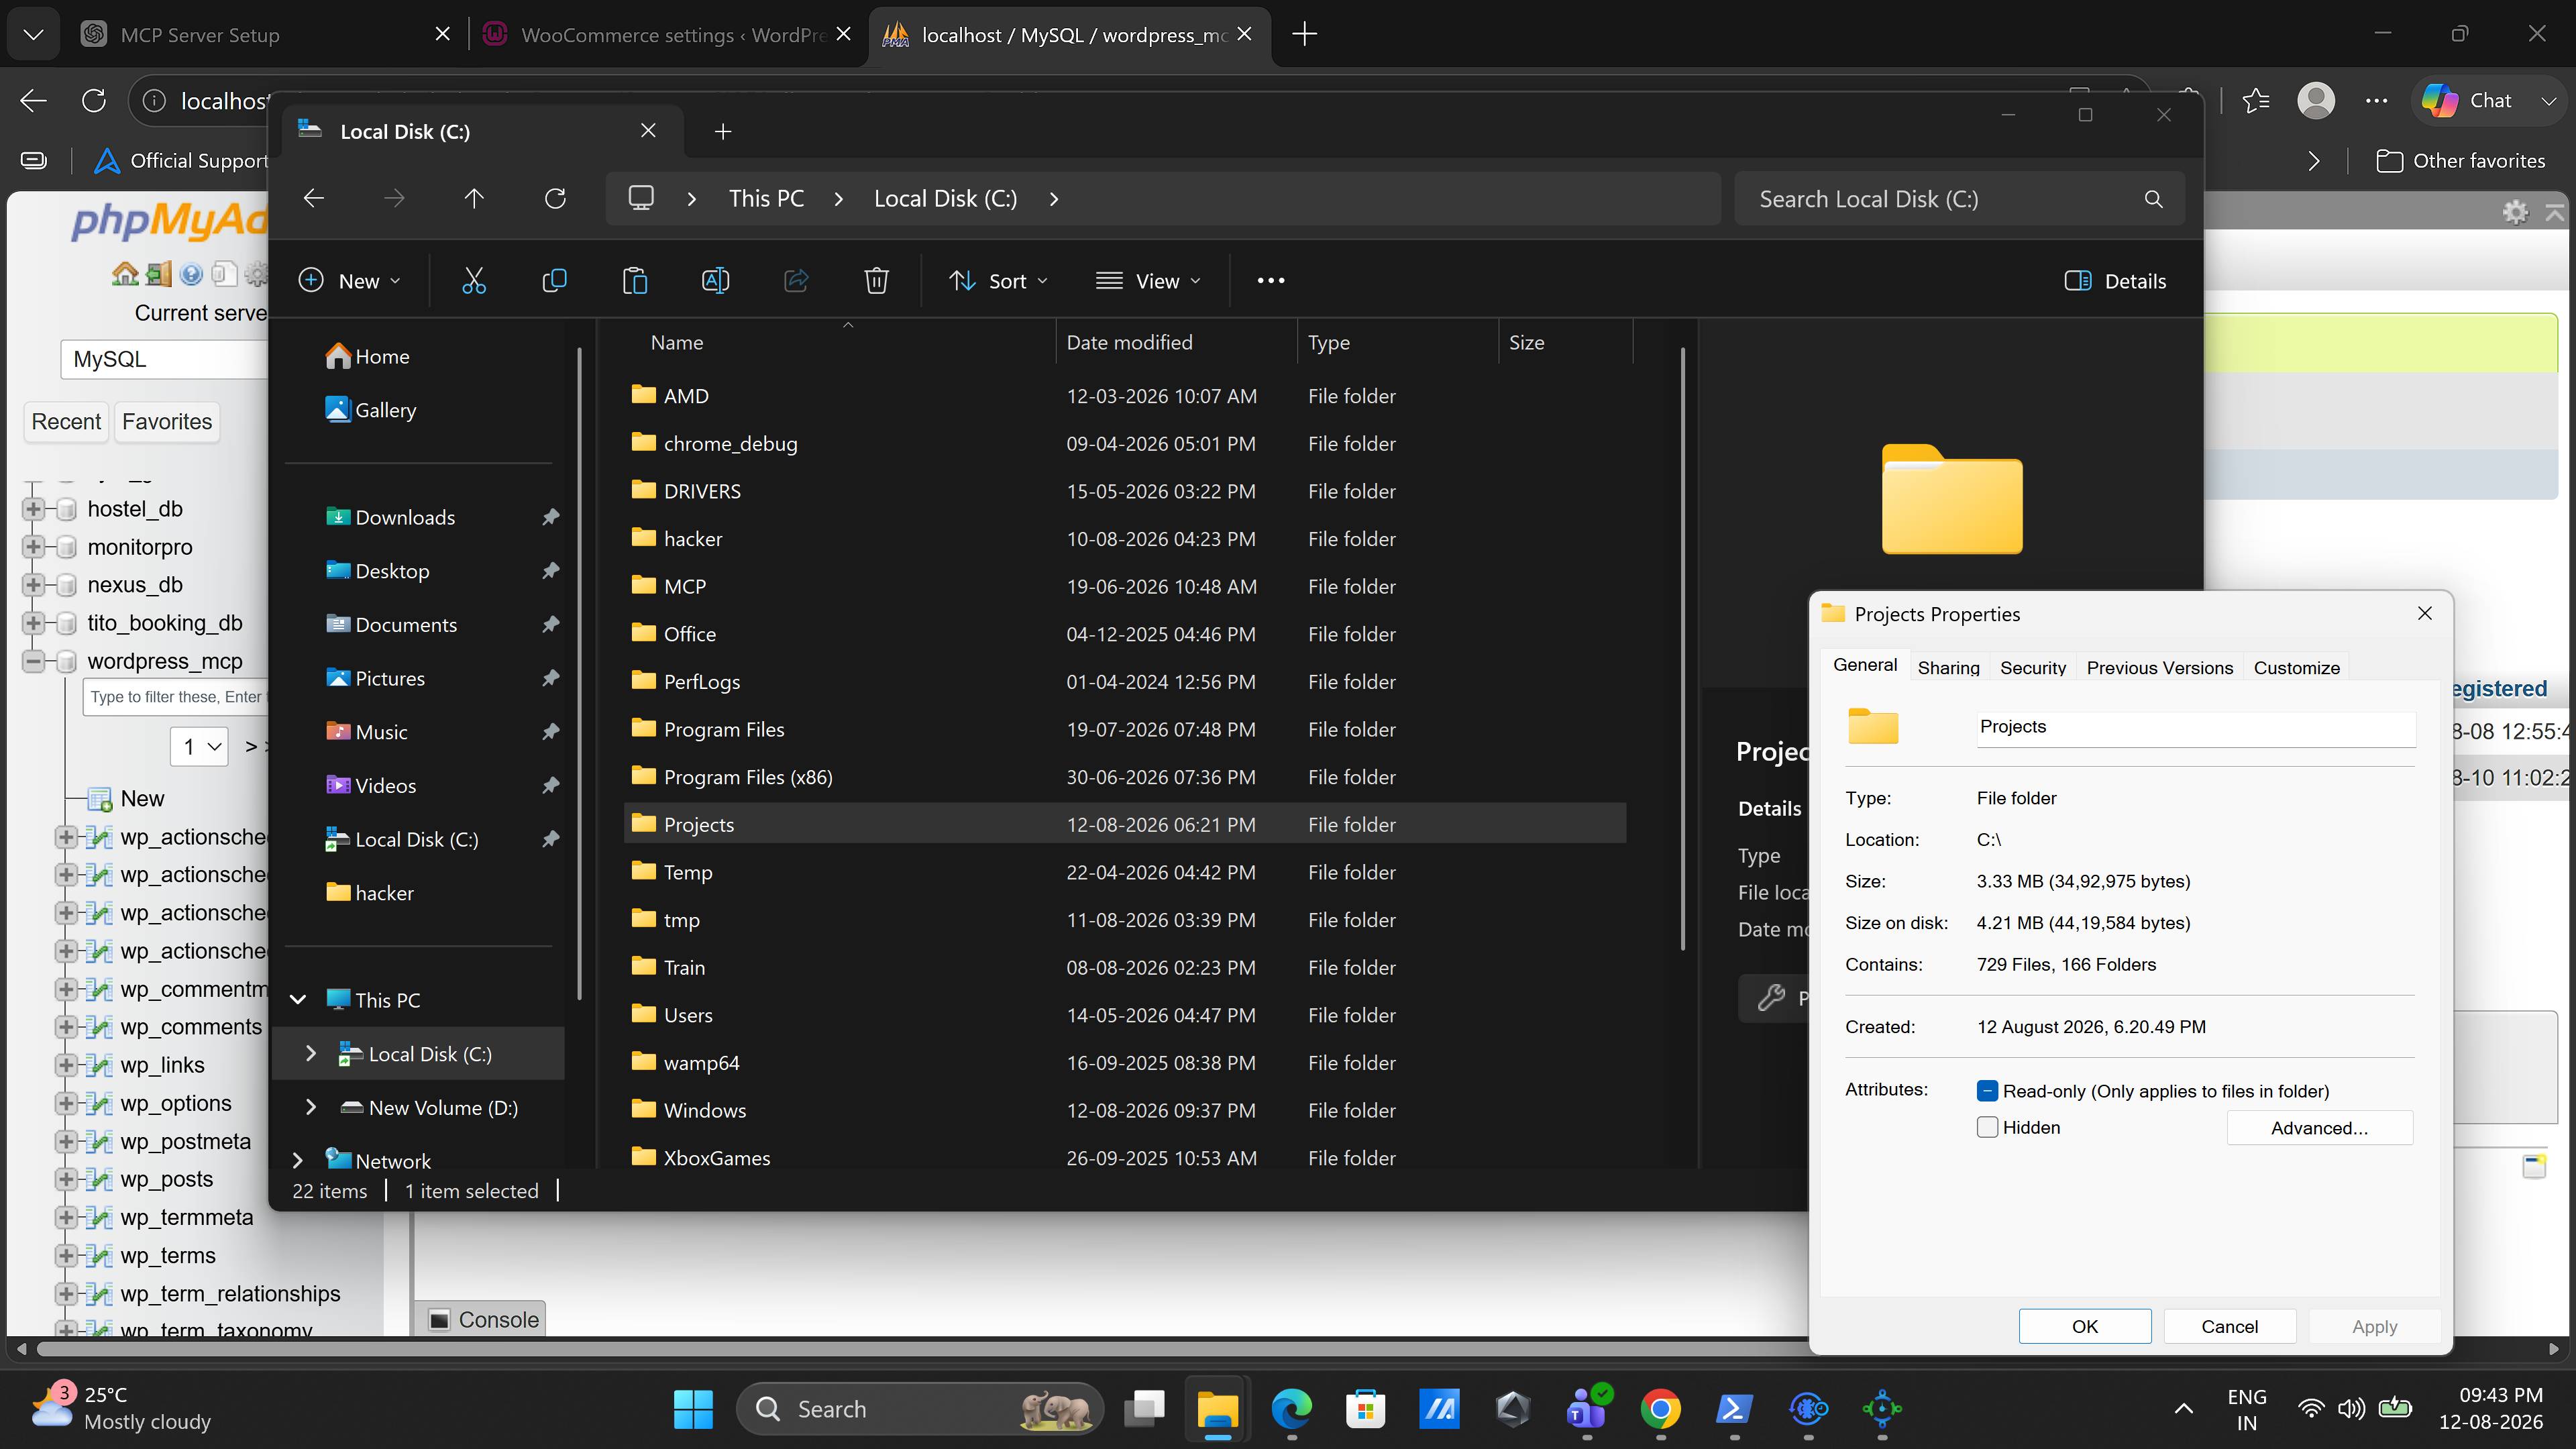The width and height of the screenshot is (2576, 1449).
Task: Click the OK button in Properties
Action: click(2084, 1326)
